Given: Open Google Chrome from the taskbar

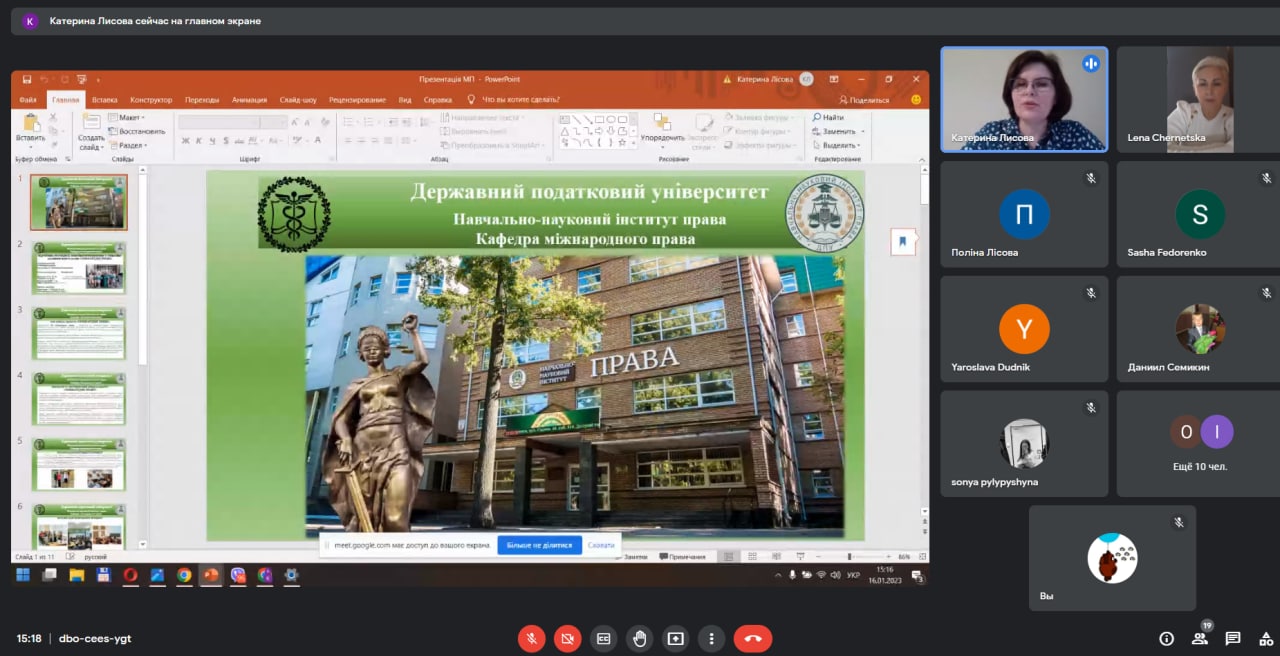Looking at the screenshot, I should click(x=184, y=575).
